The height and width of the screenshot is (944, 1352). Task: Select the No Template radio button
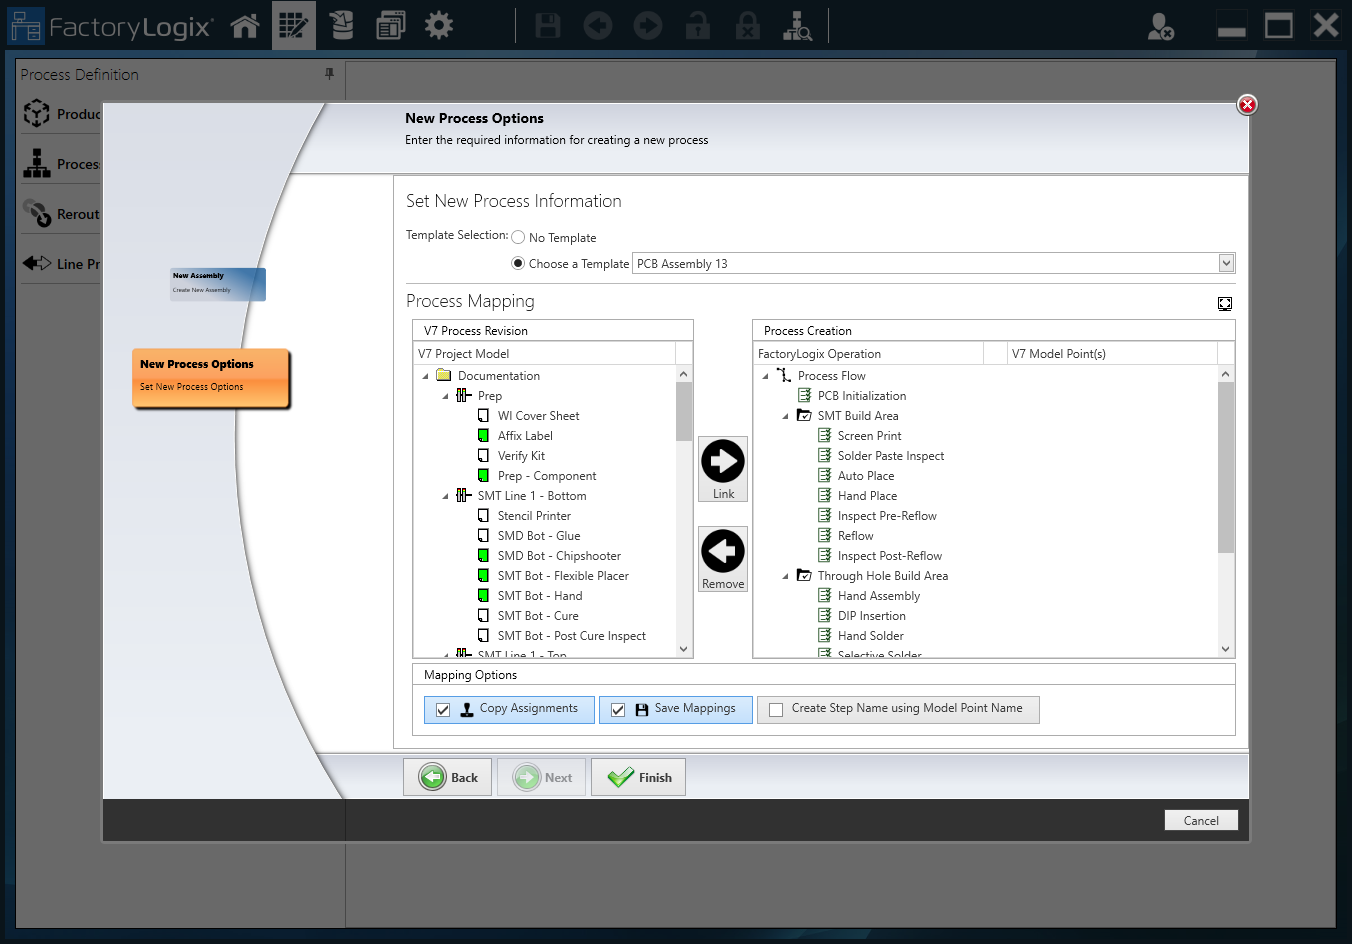[518, 237]
